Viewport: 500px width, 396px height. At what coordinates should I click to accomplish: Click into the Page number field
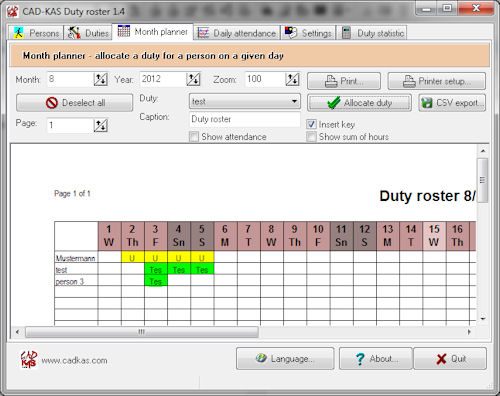tap(70, 125)
